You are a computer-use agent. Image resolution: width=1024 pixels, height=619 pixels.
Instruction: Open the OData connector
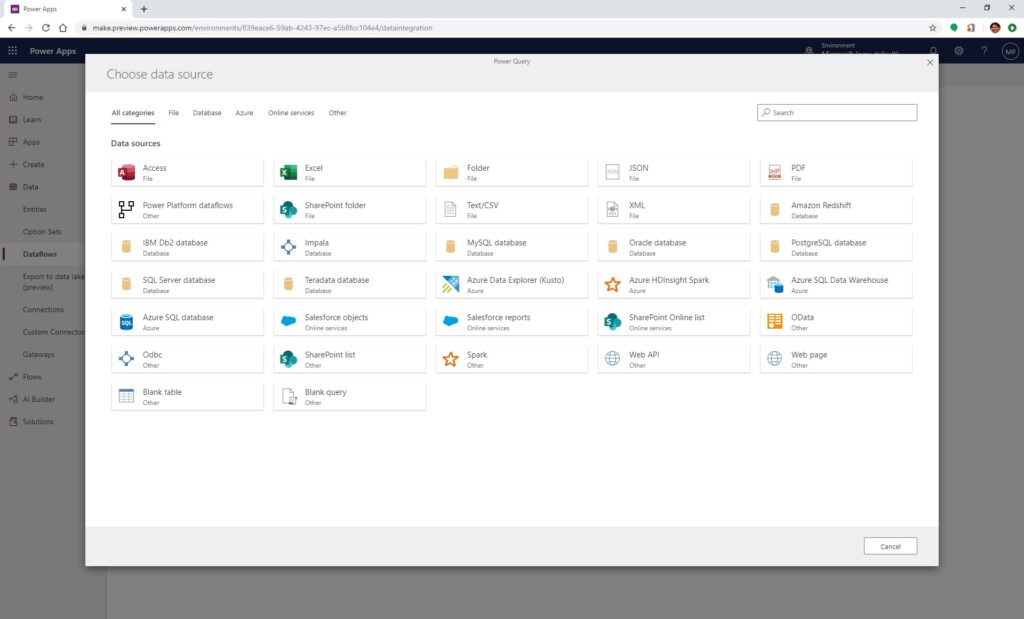coord(836,320)
